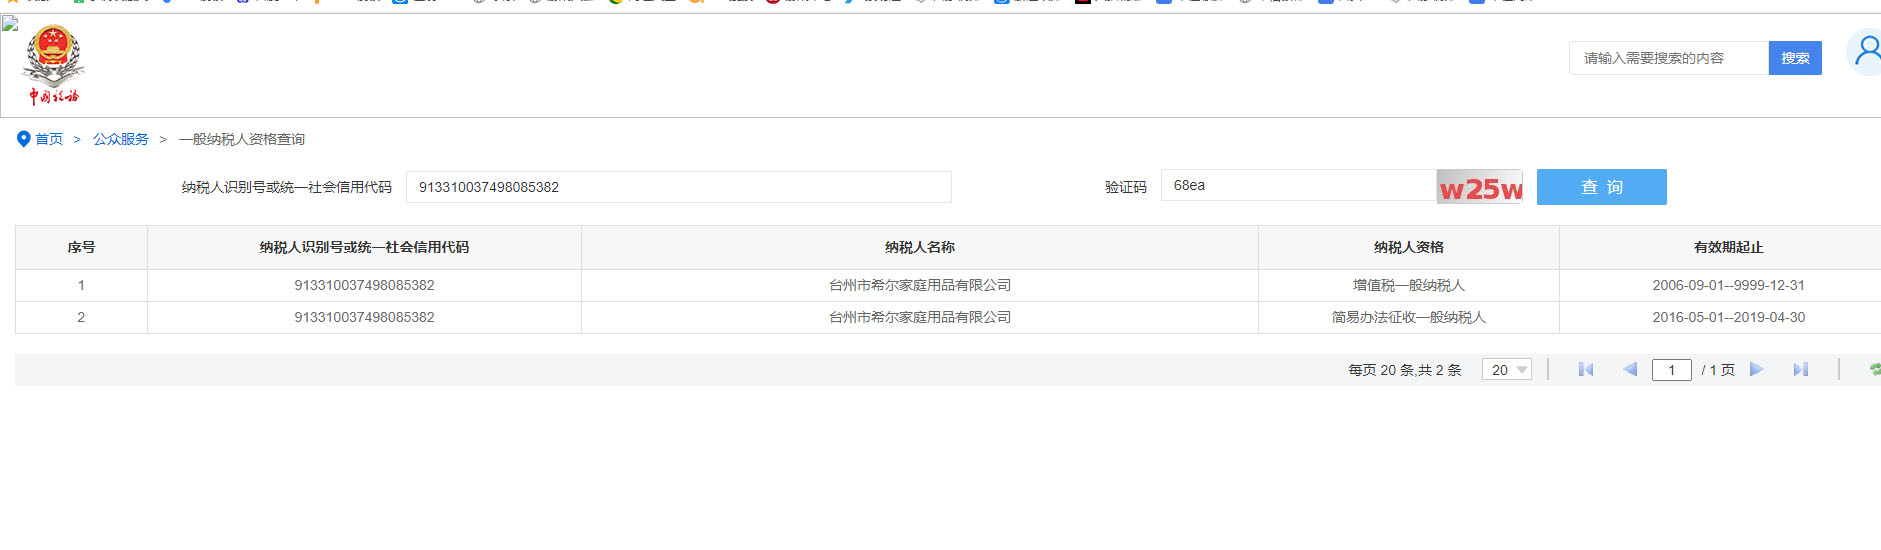Screen dimensions: 1881x550
Task: Click the 搜索 search button
Action: [1794, 58]
